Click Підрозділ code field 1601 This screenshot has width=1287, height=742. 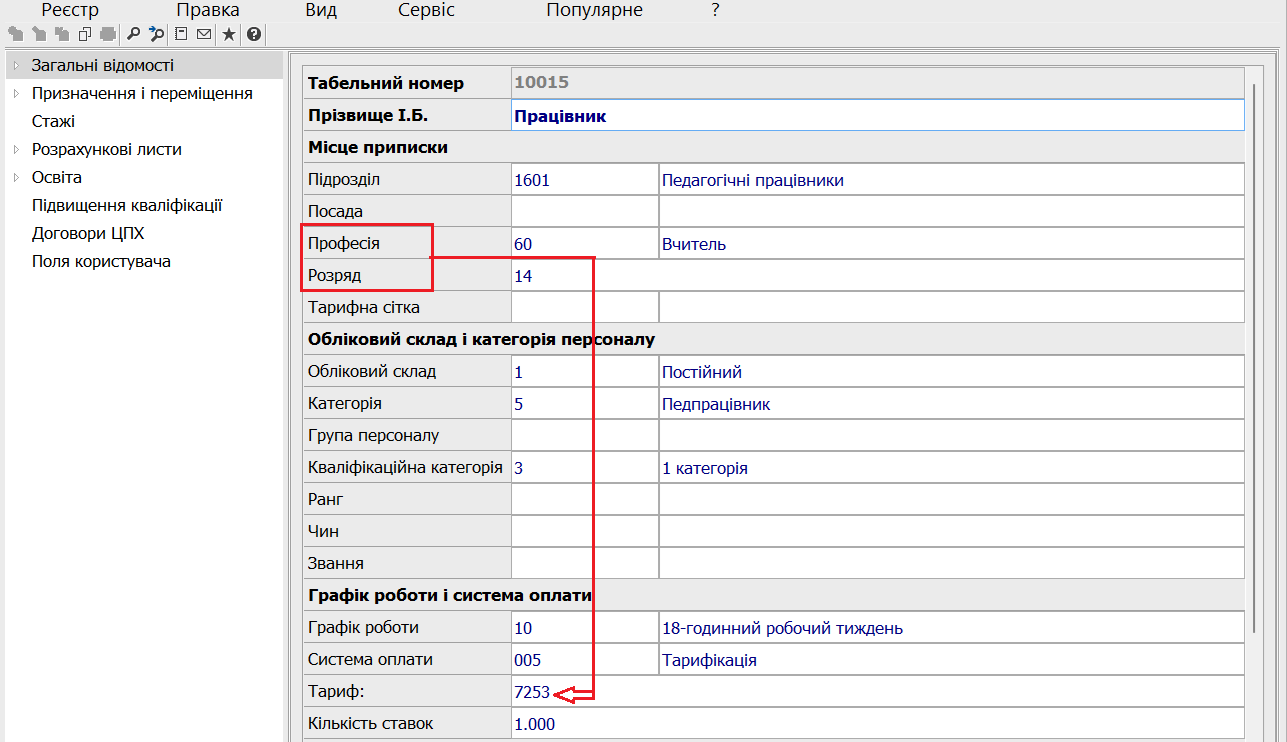click(584, 180)
